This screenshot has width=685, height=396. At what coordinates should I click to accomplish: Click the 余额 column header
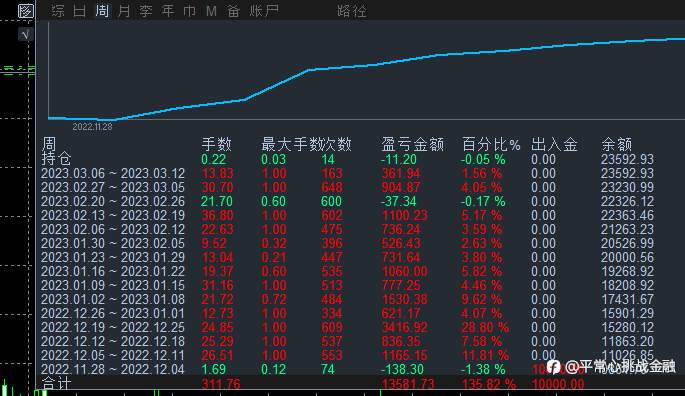pos(616,144)
